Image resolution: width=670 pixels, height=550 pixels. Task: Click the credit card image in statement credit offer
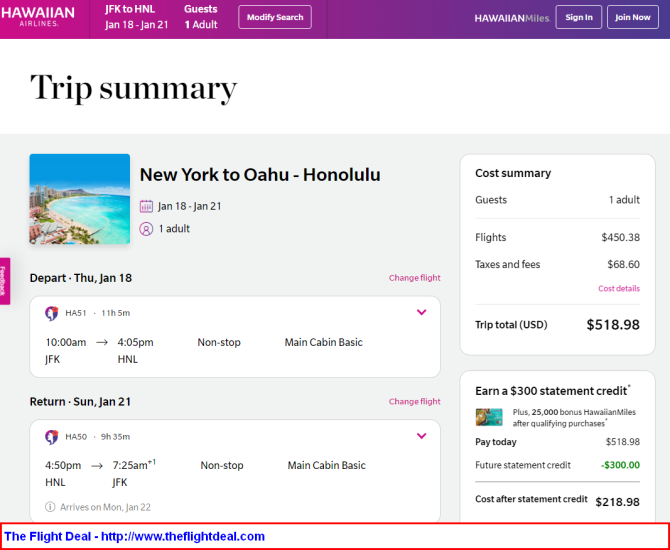pyautogui.click(x=489, y=417)
